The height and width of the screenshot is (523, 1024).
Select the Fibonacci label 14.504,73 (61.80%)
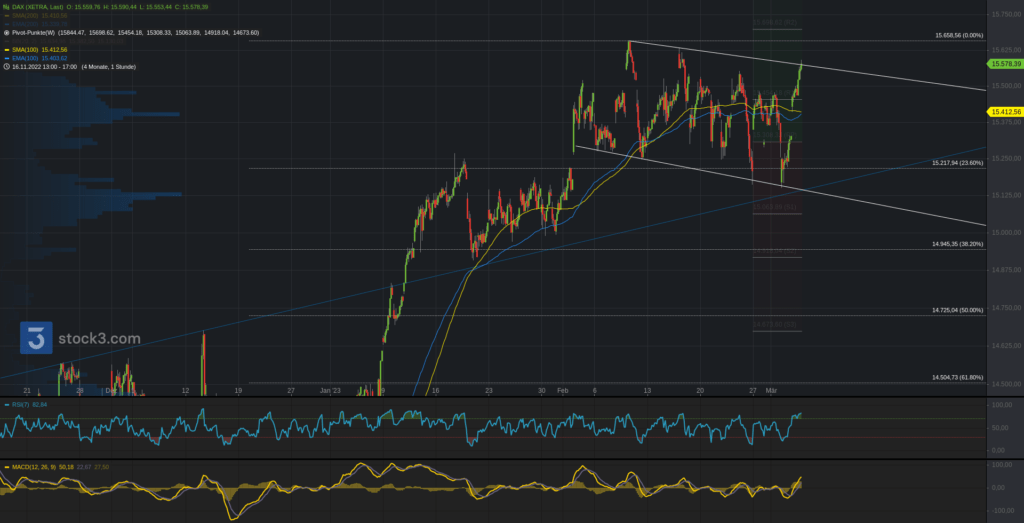click(x=957, y=377)
